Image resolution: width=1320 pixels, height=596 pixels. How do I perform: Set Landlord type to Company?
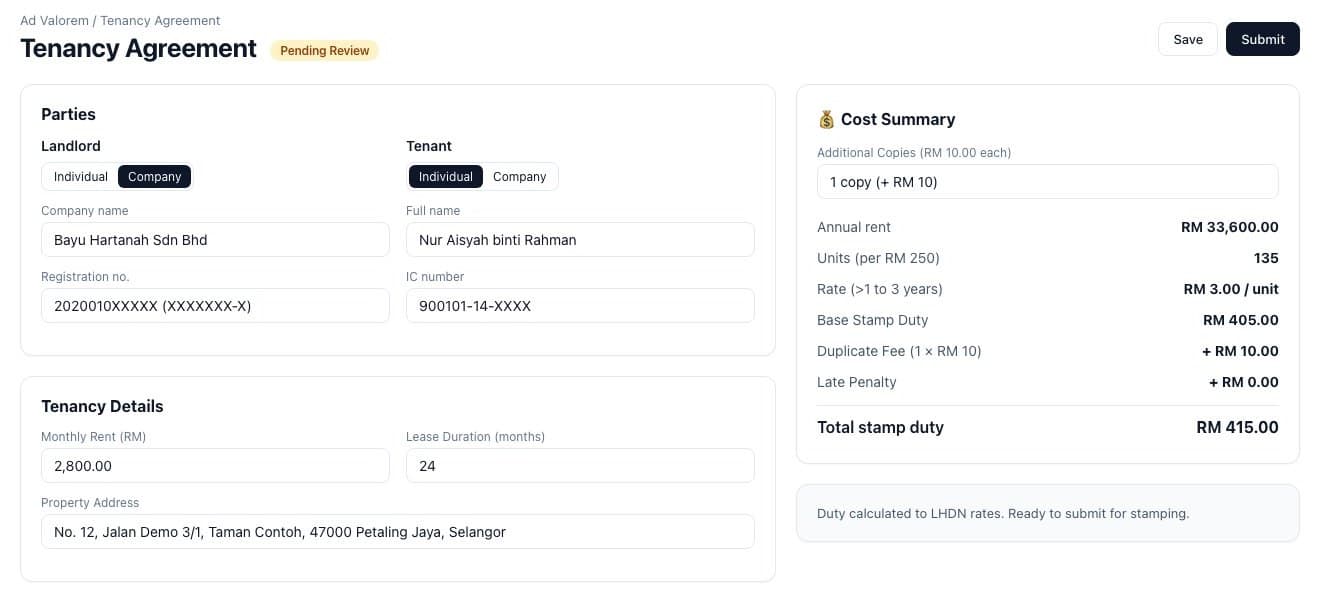pos(155,177)
